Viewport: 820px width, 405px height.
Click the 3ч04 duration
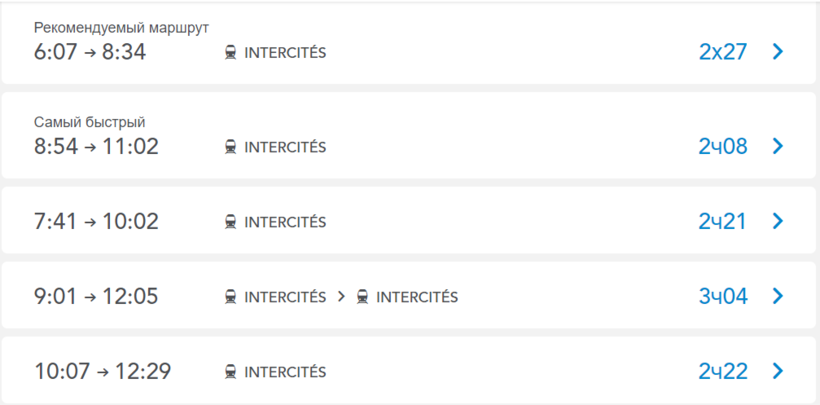[723, 296]
